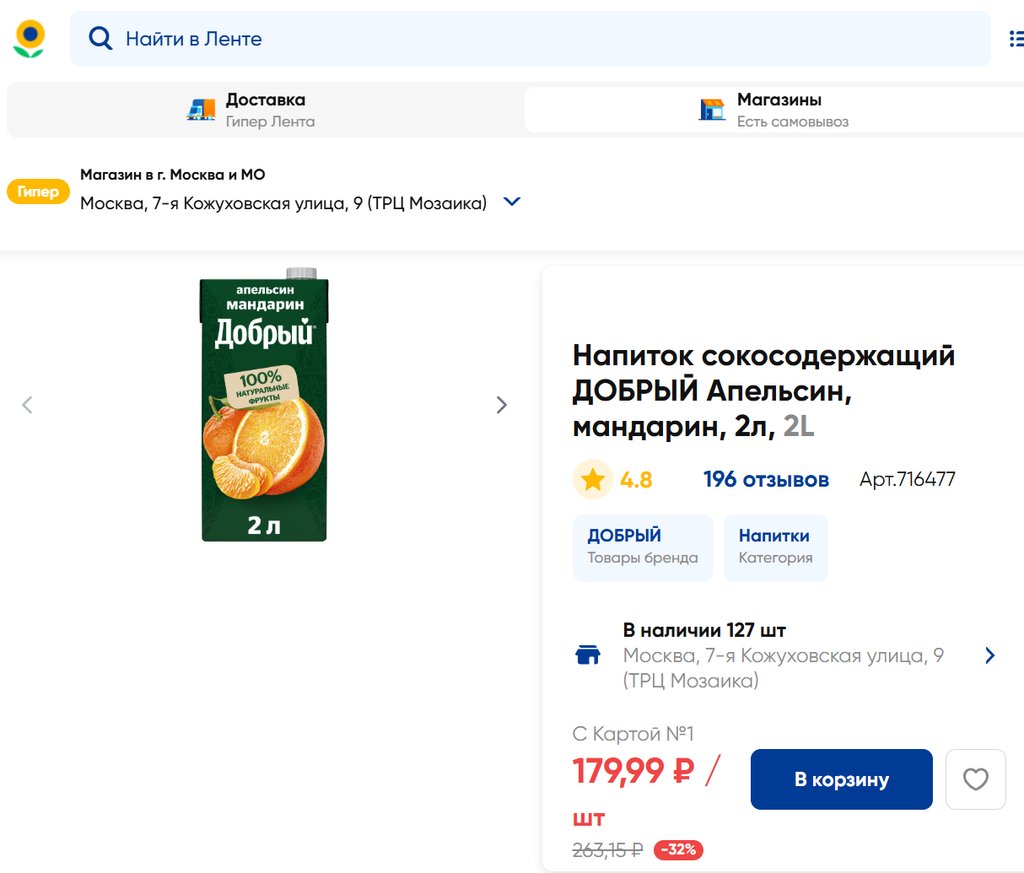Image resolution: width=1024 pixels, height=873 pixels.
Task: Click the yellow rating star icon
Action: pos(592,480)
